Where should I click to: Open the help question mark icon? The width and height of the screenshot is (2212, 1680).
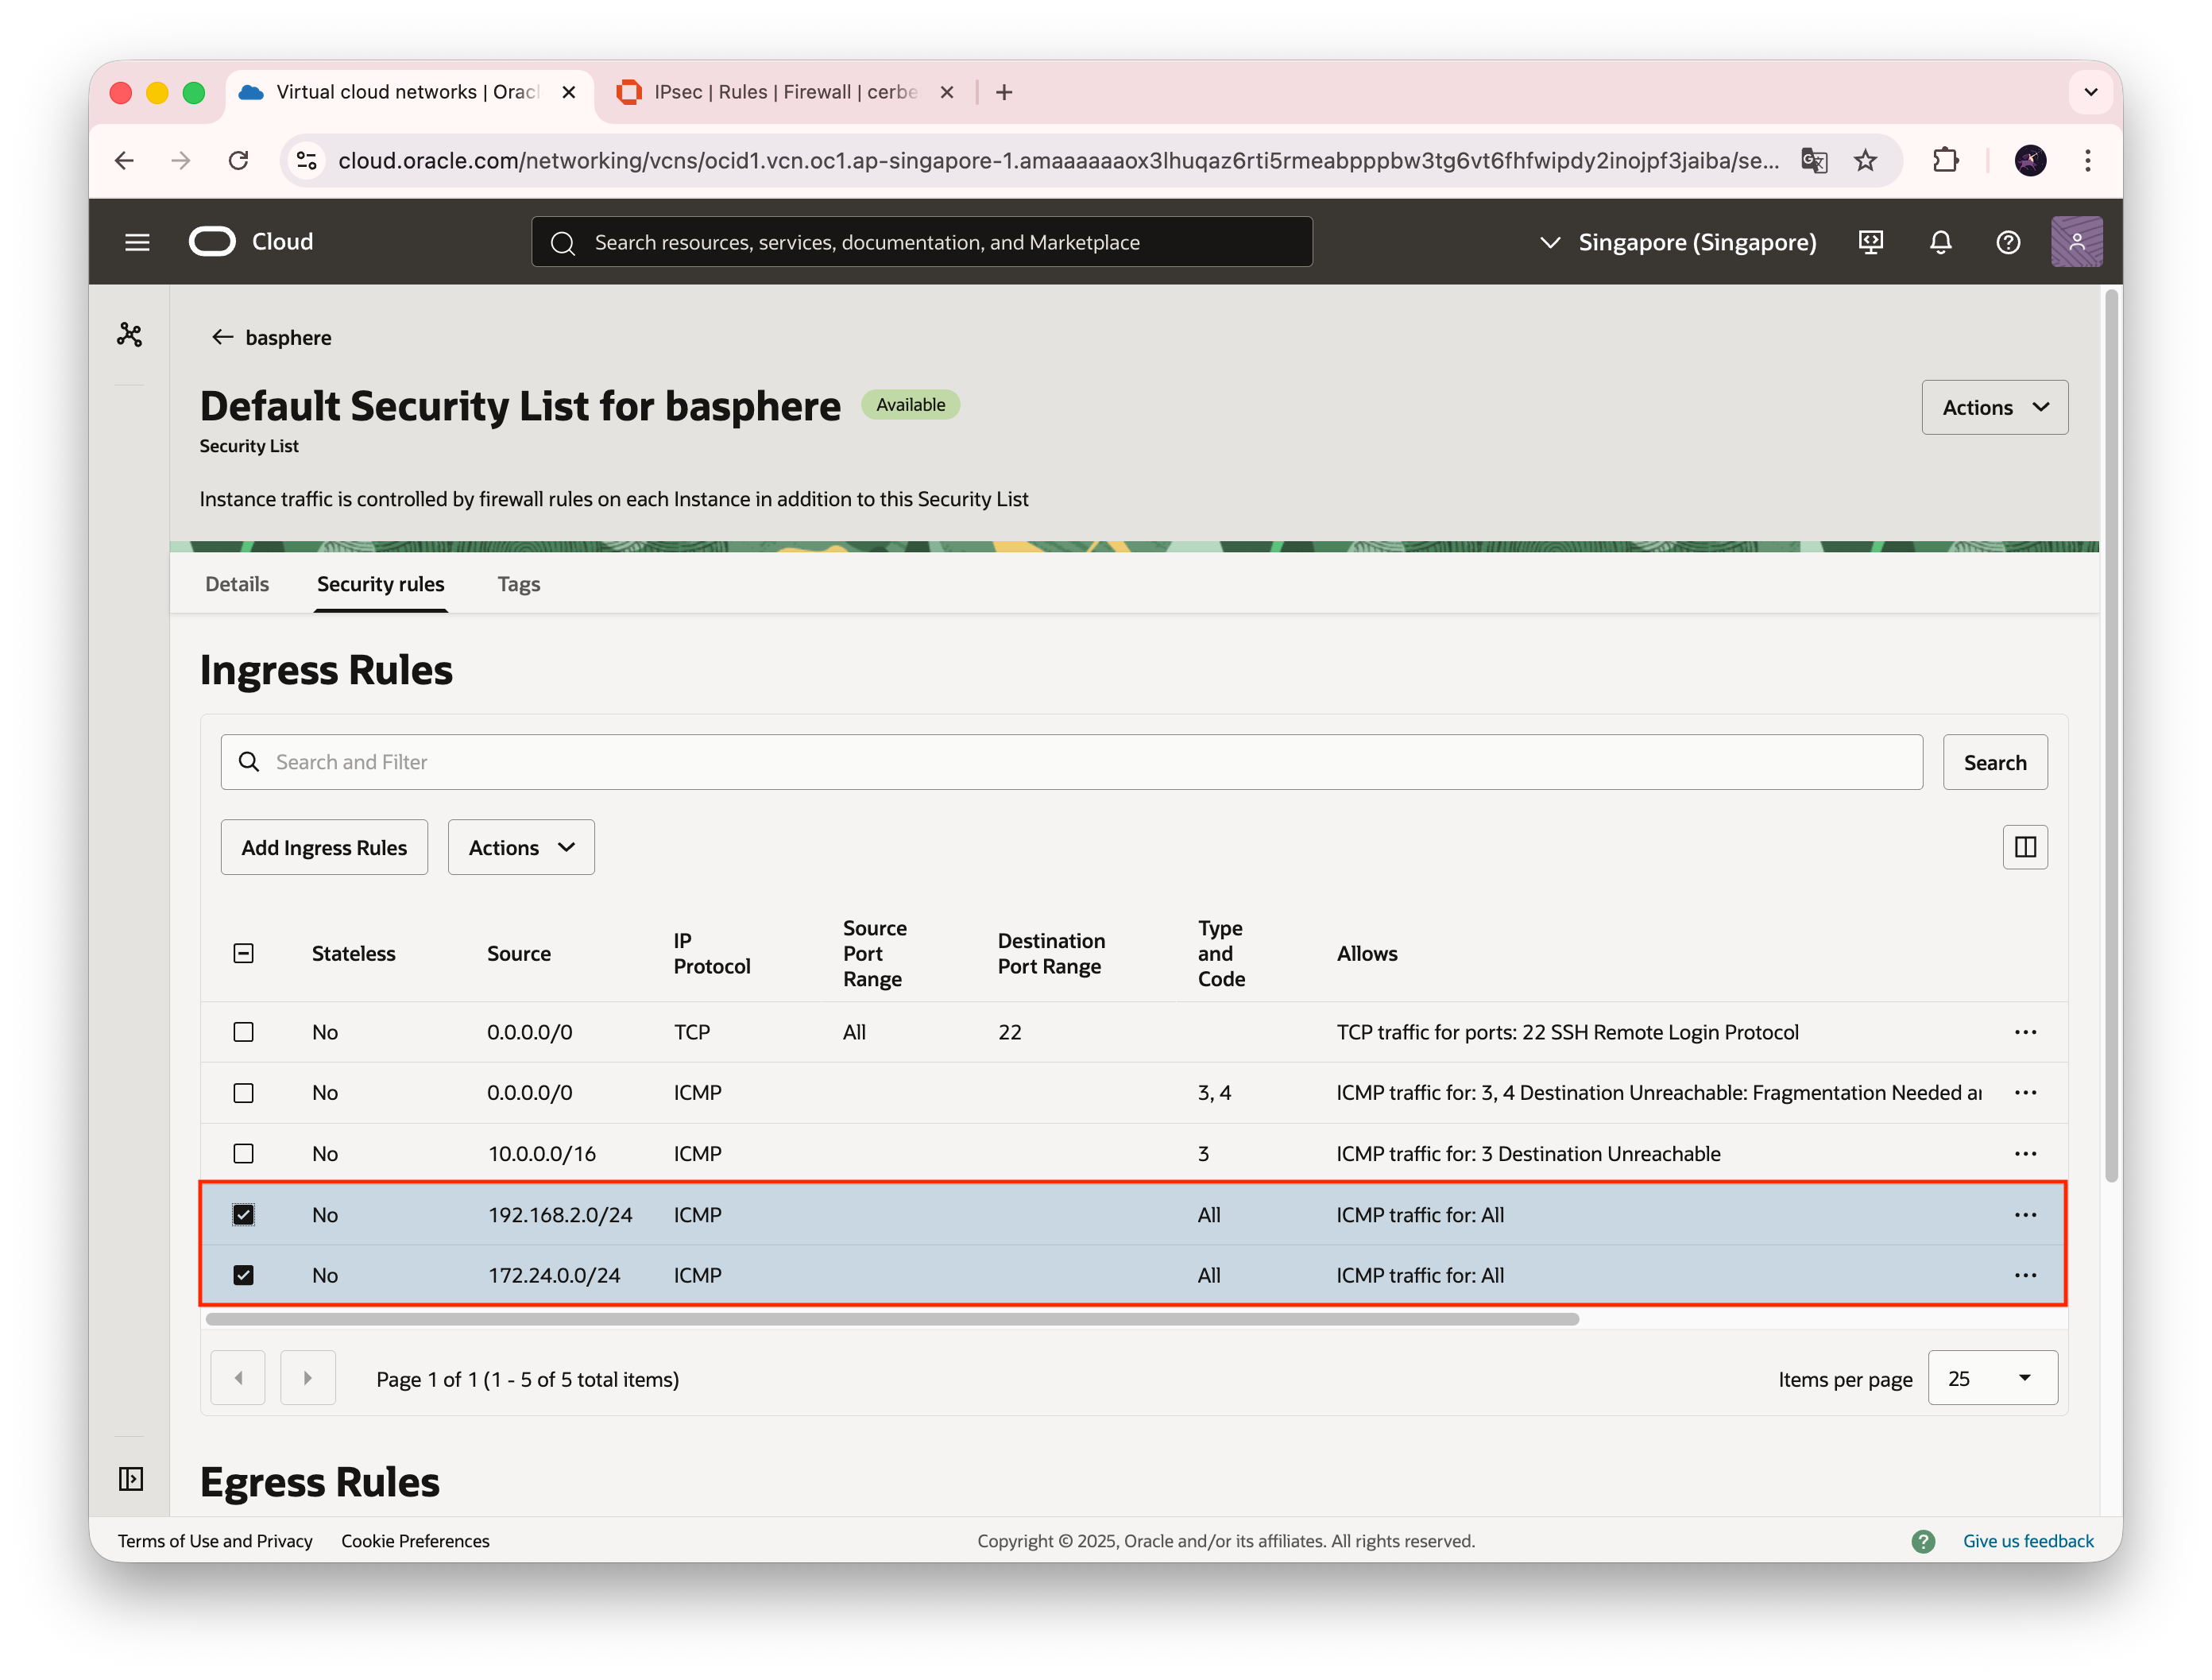pos(2007,242)
